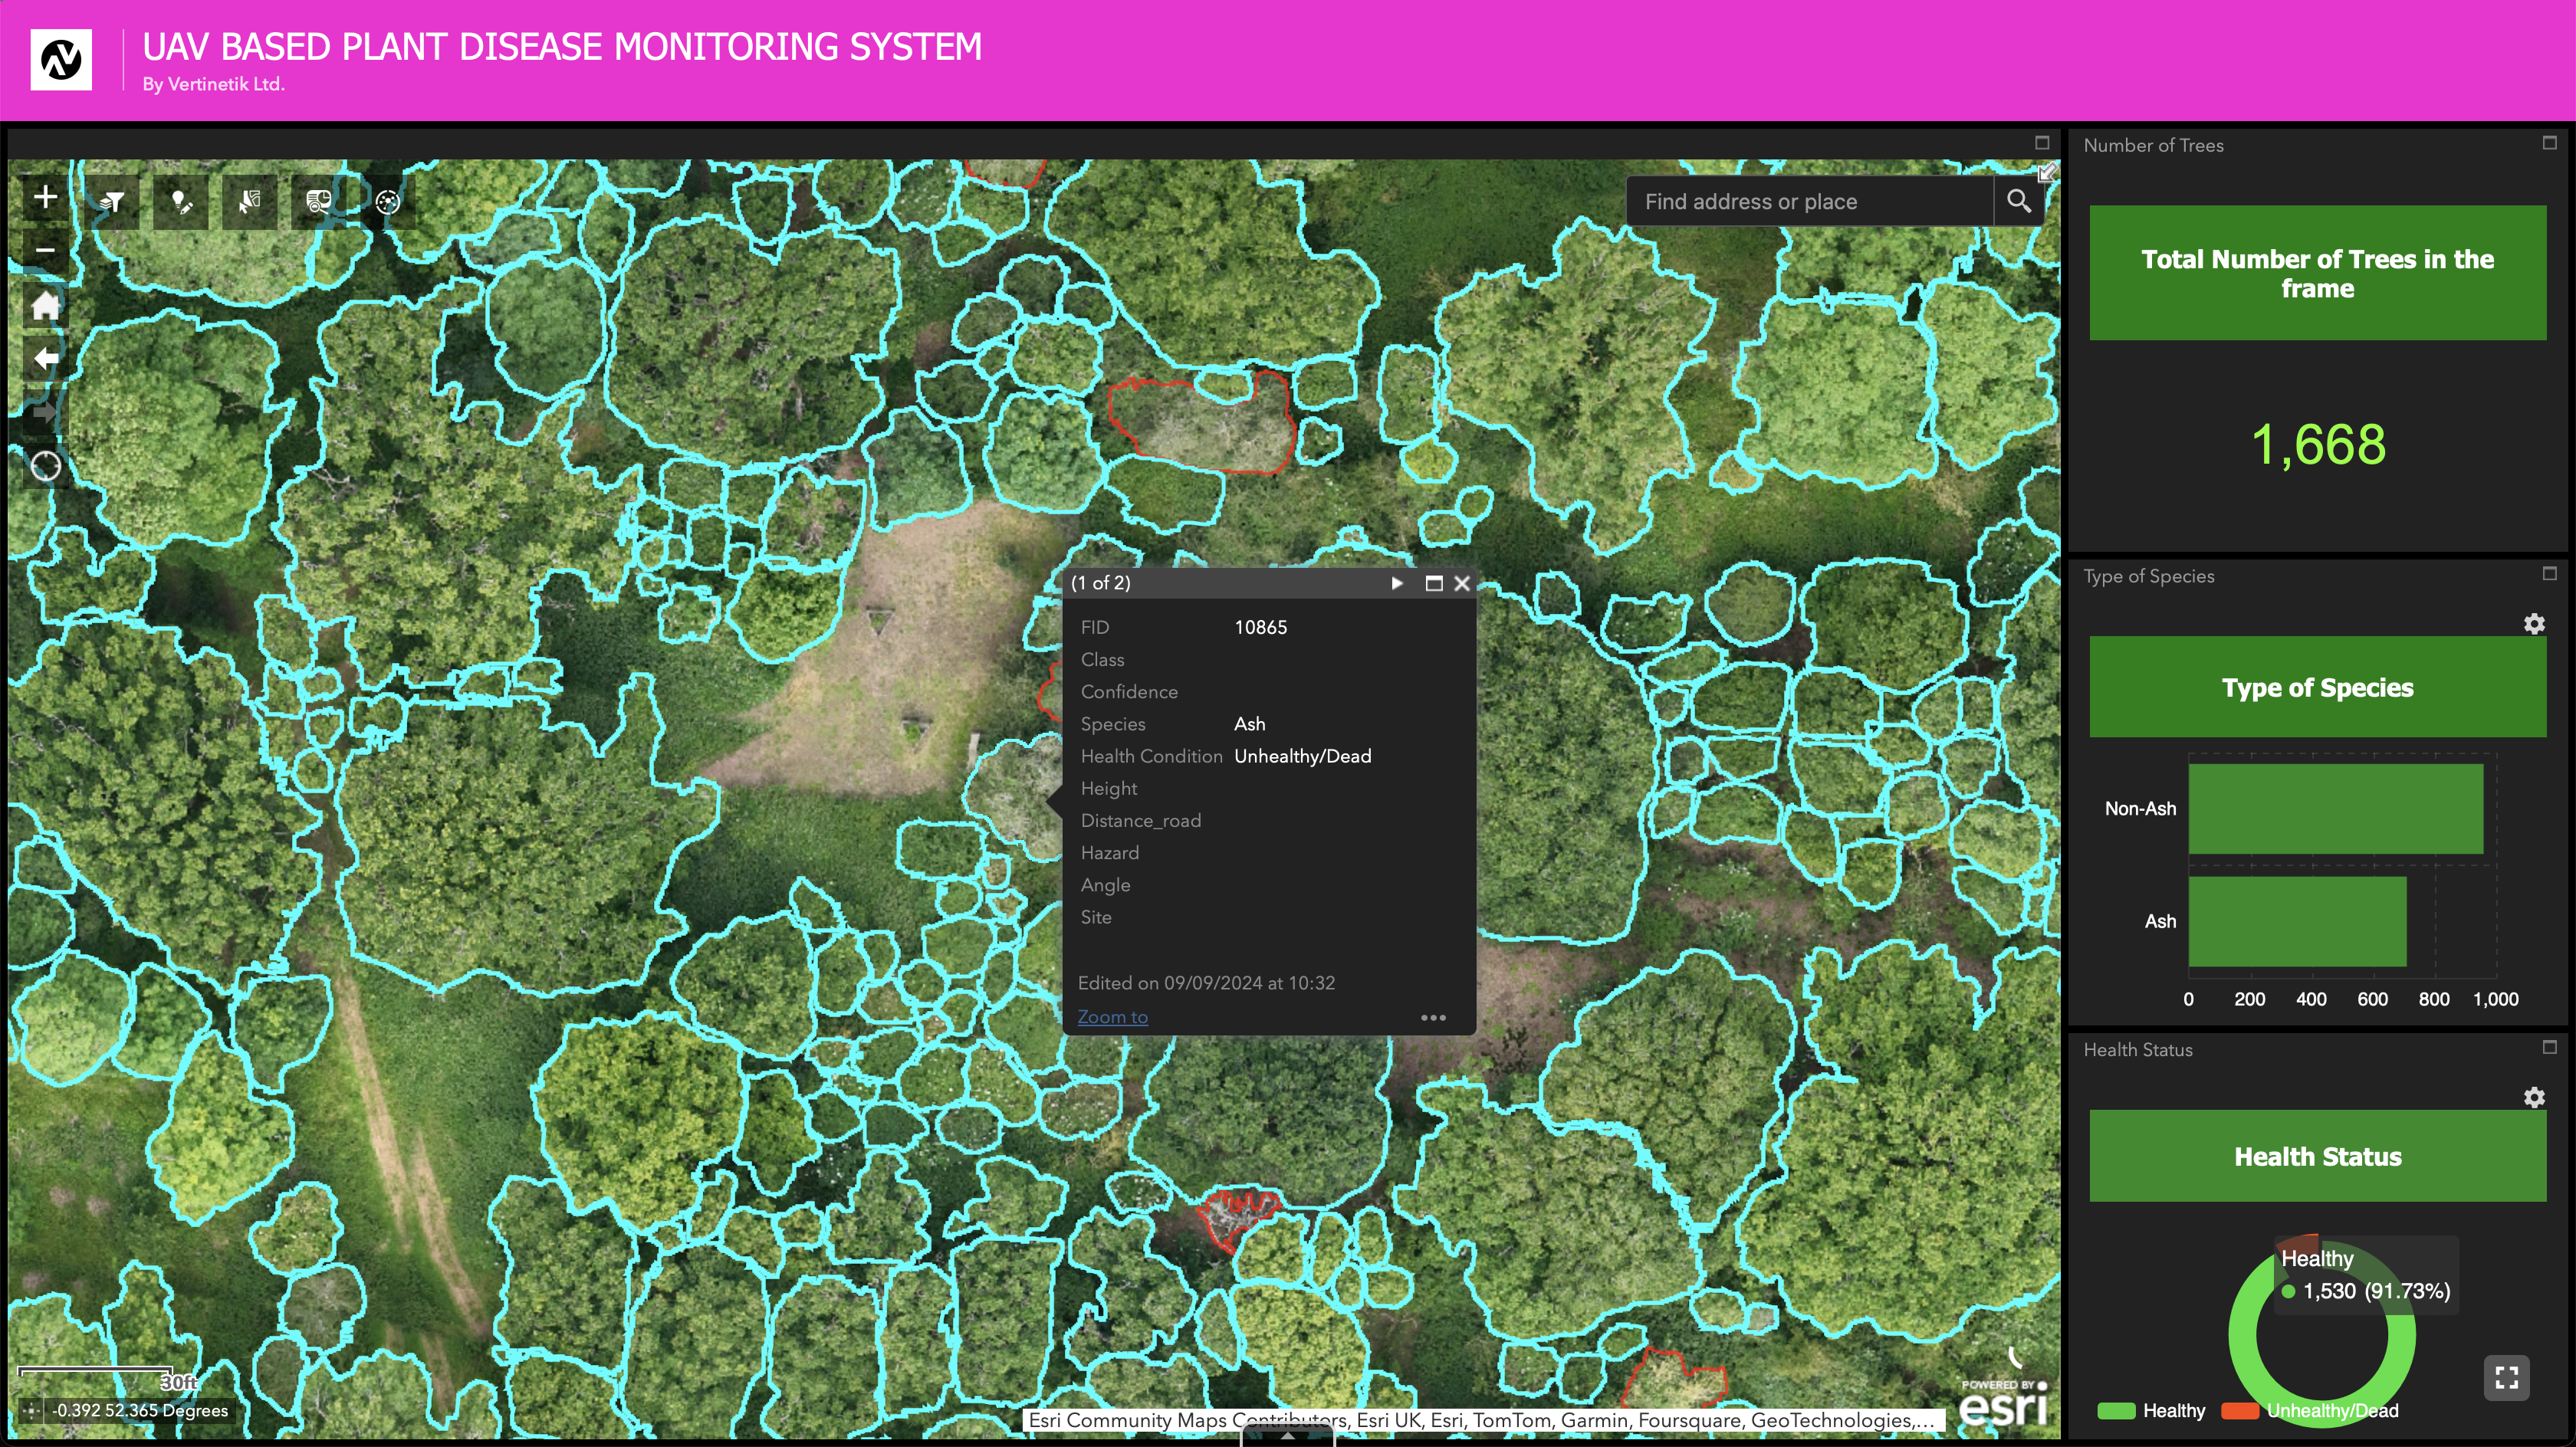The width and height of the screenshot is (2576, 1447).
Task: Return to the home map extent
Action: [45, 305]
